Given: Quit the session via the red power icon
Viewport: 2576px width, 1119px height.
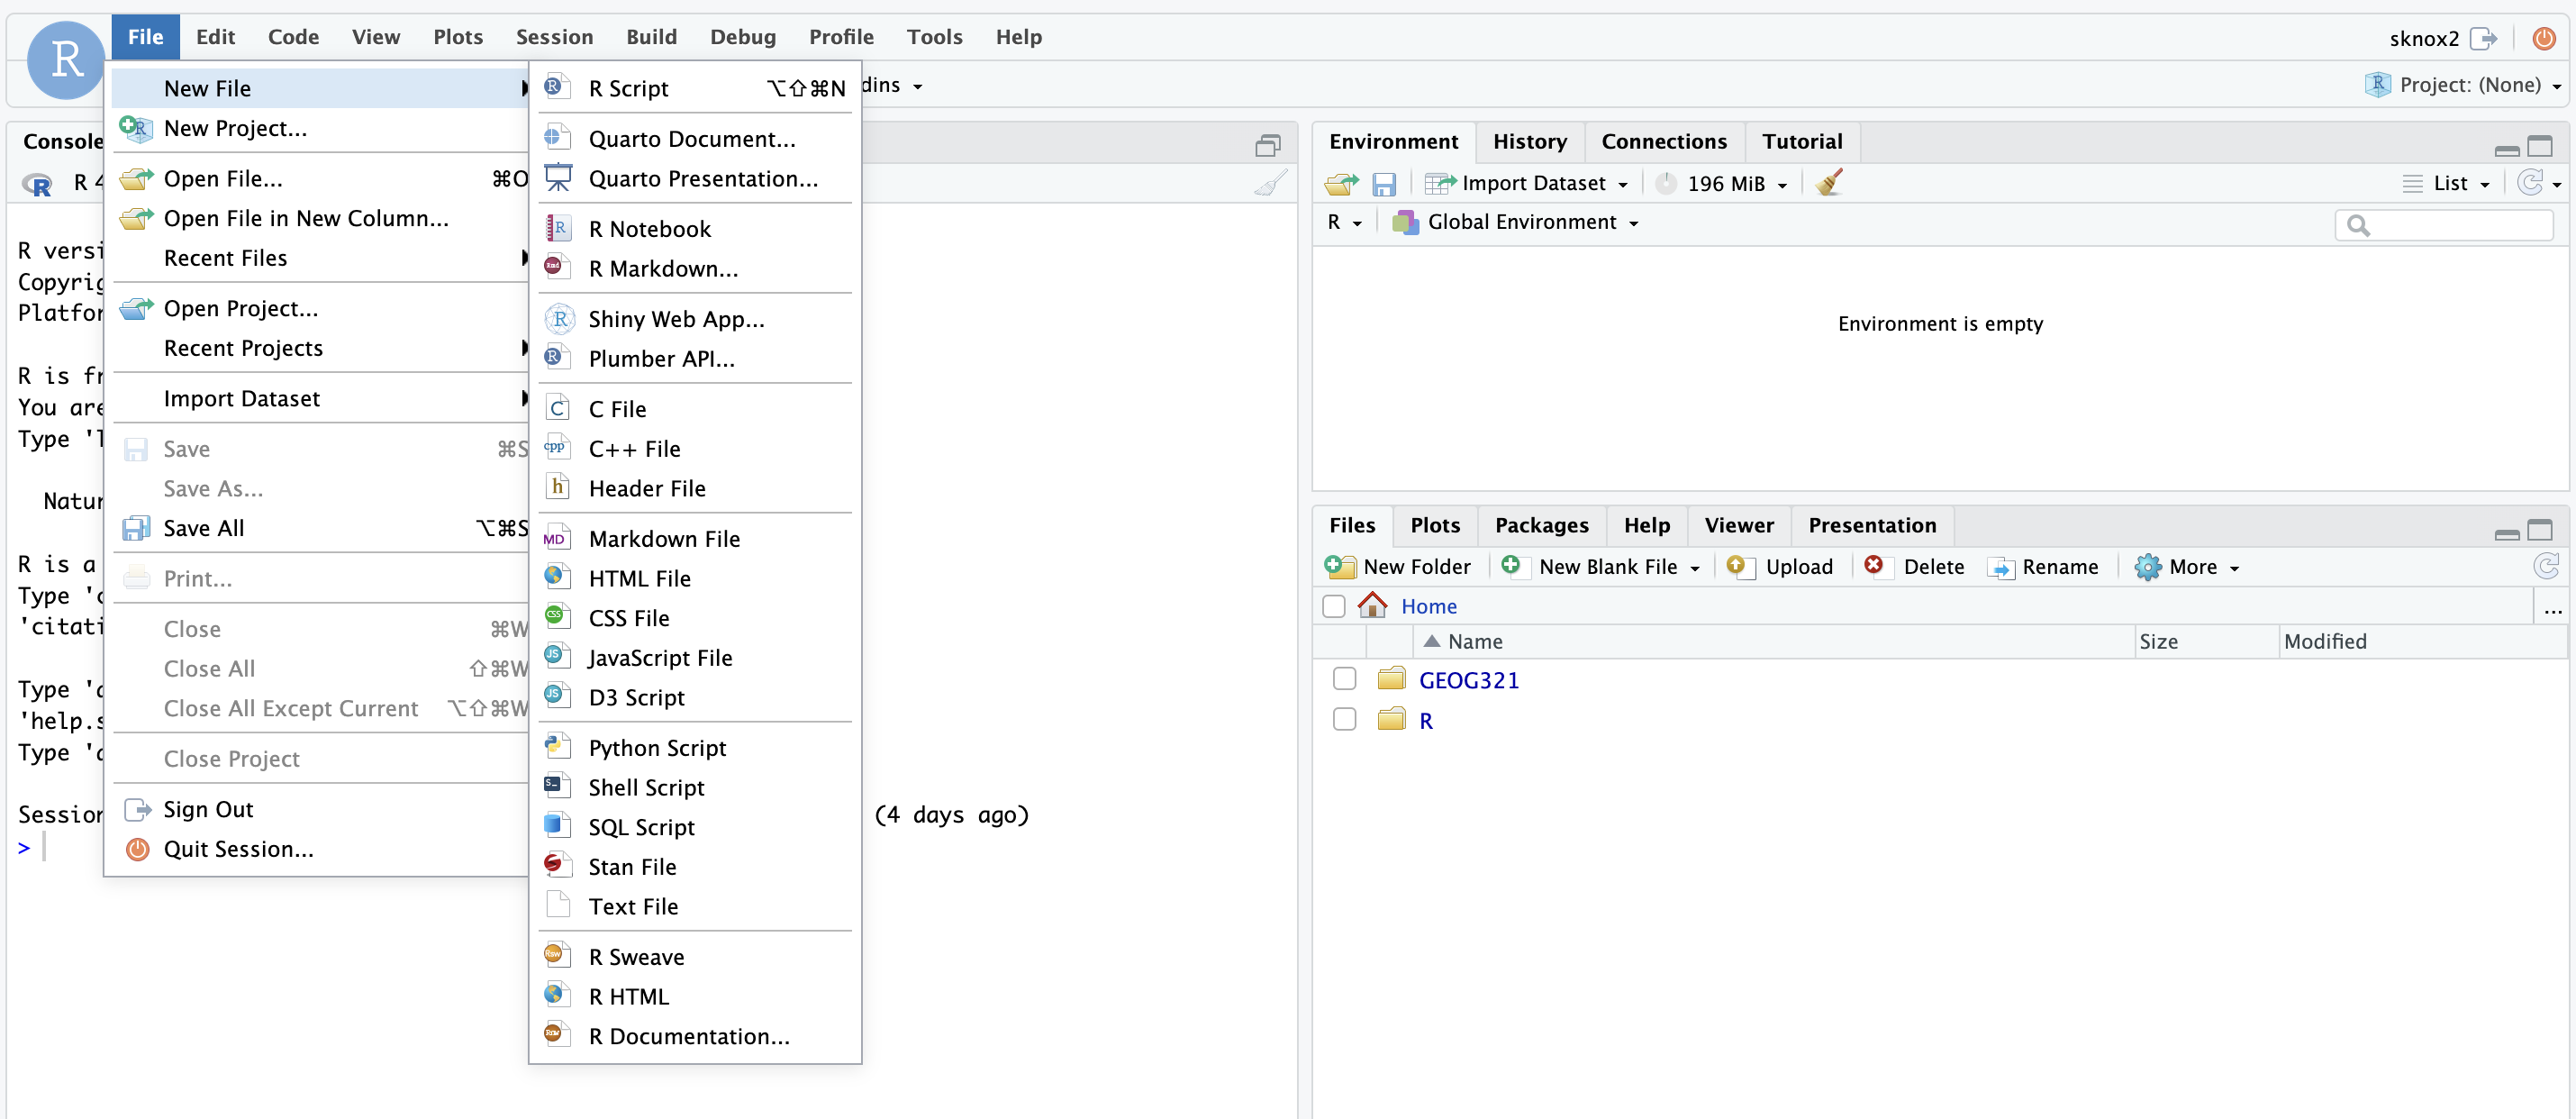Looking at the screenshot, I should (x=2545, y=39).
